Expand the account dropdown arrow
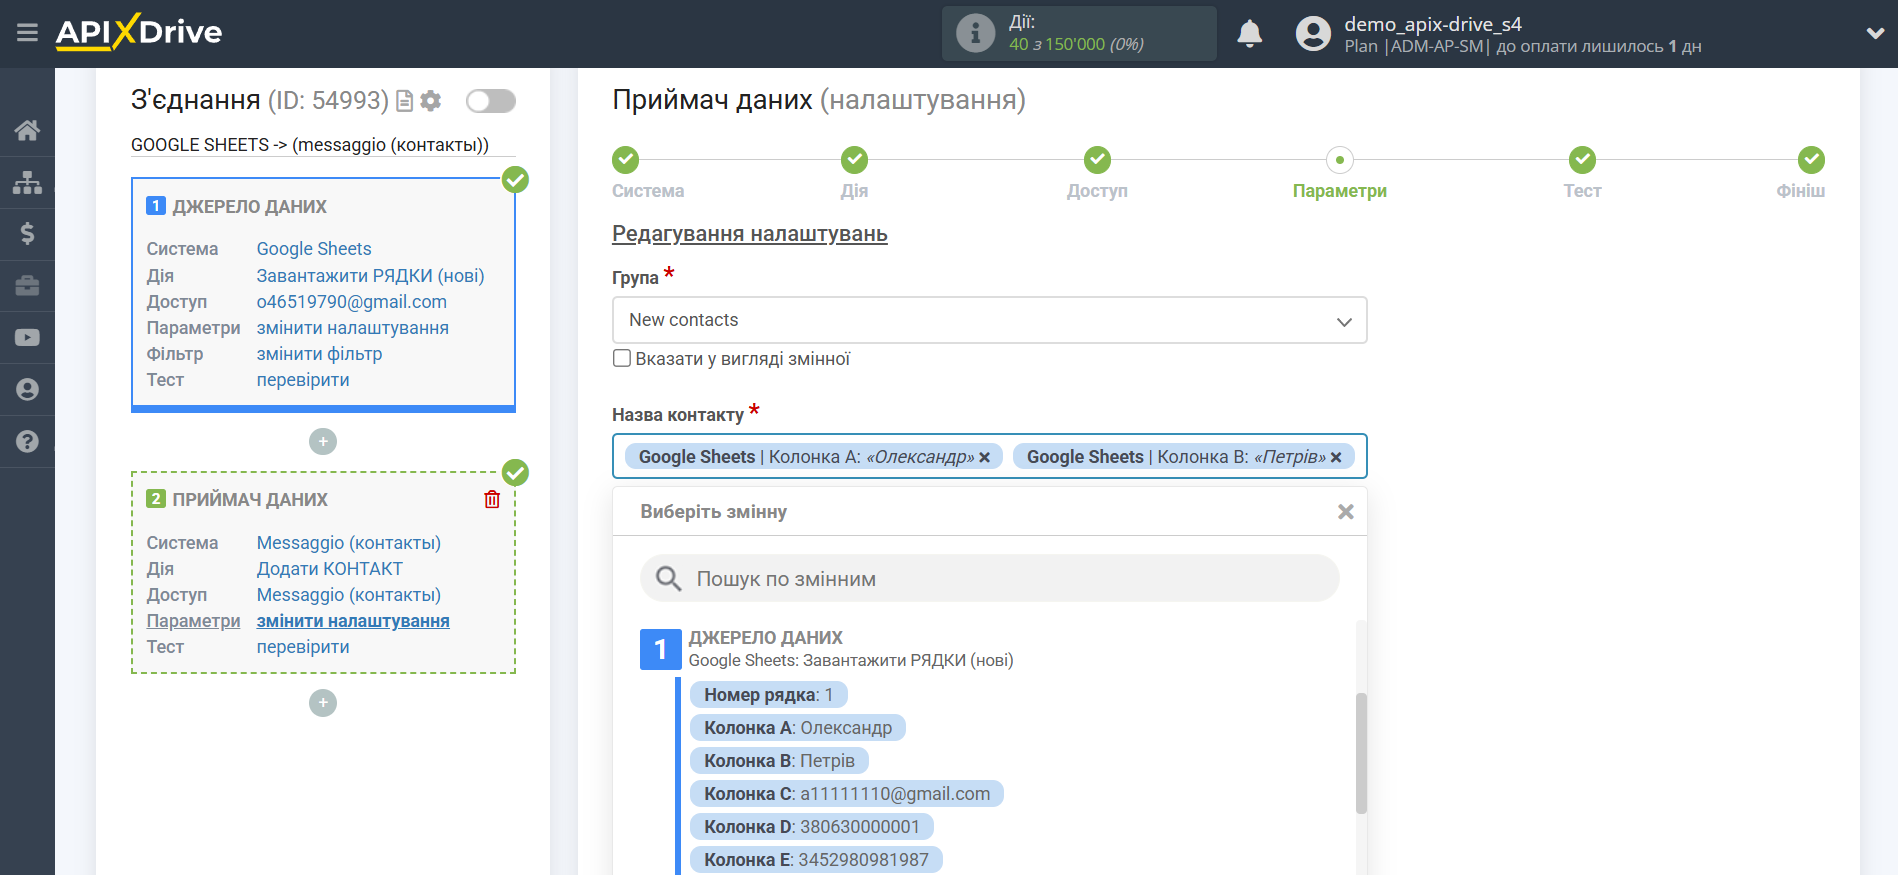Screen dimensions: 1898x875 (x=1875, y=33)
